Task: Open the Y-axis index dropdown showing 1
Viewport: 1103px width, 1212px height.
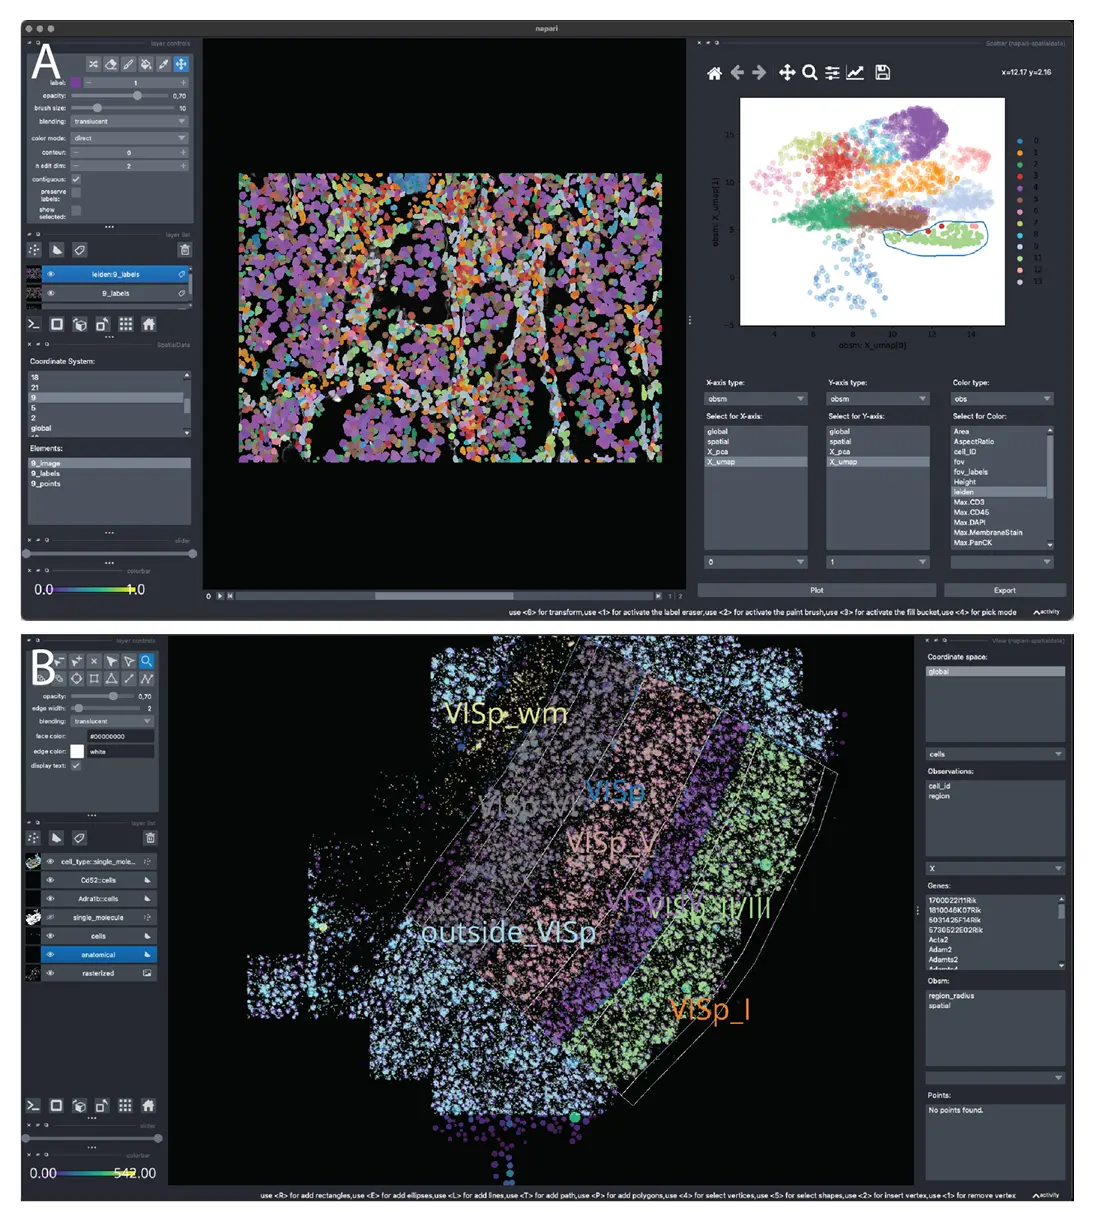Action: point(878,562)
